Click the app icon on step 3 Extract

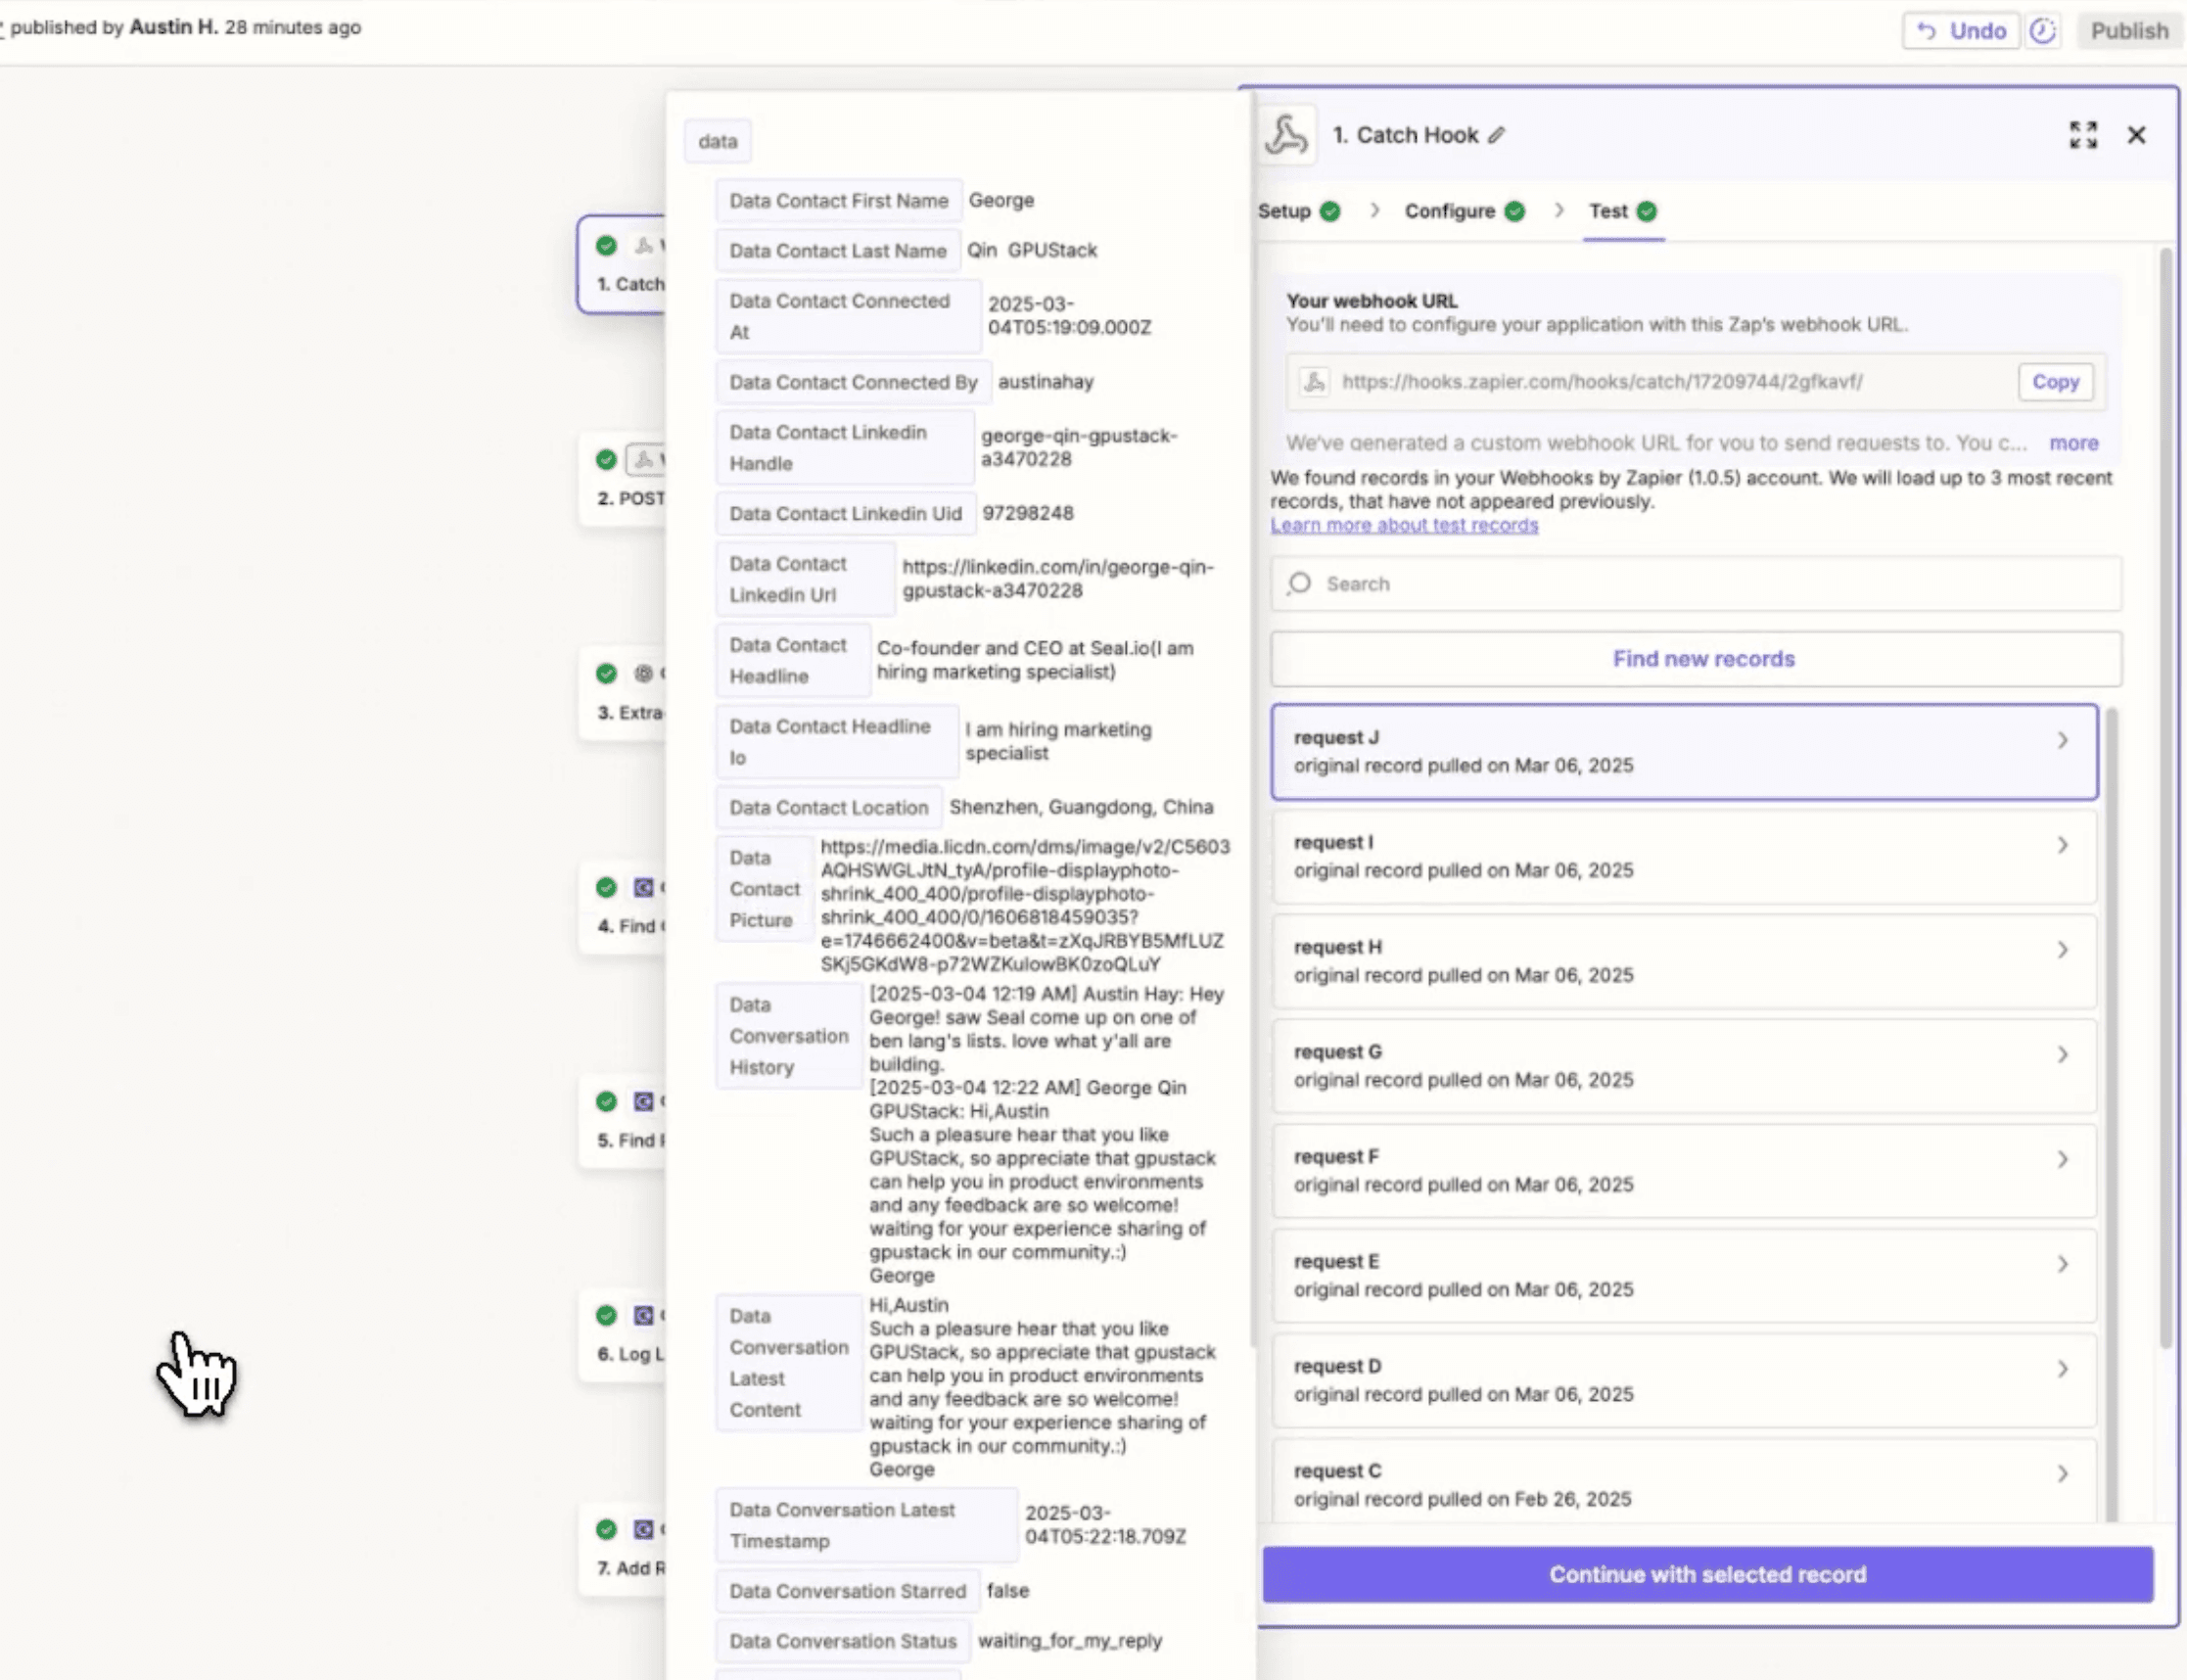(644, 674)
